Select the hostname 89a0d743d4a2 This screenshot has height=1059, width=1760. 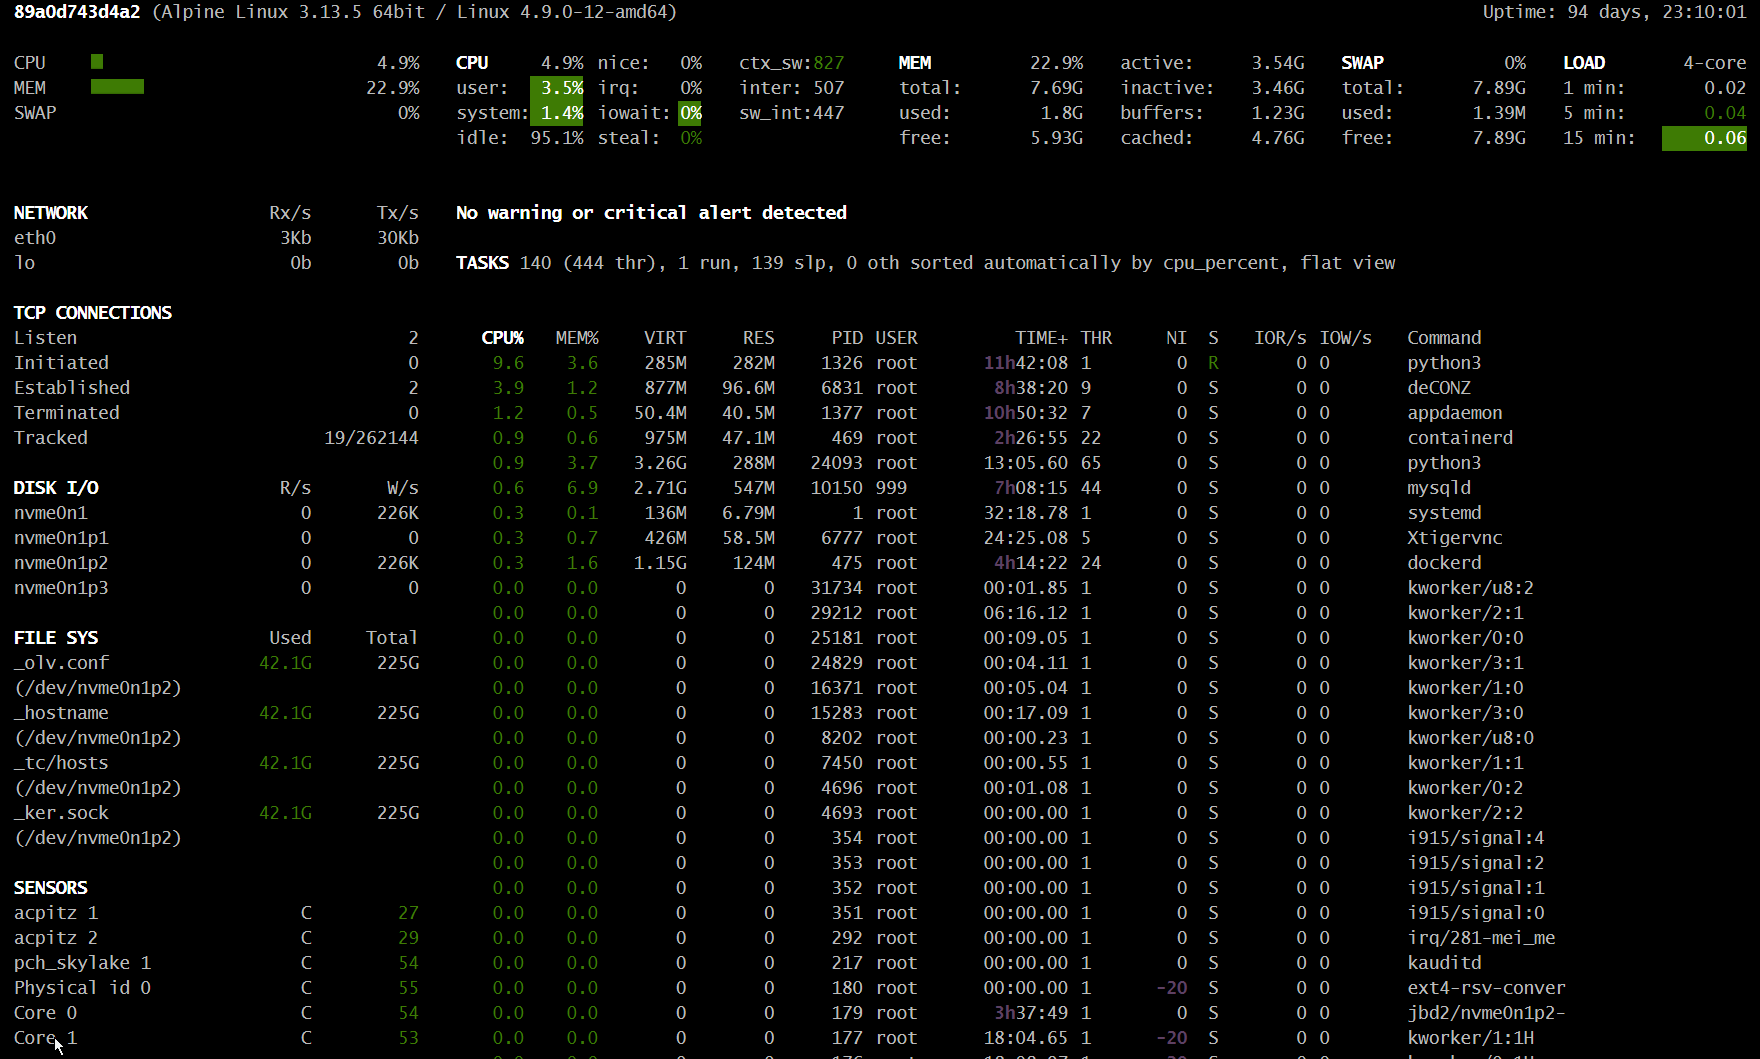tap(77, 12)
